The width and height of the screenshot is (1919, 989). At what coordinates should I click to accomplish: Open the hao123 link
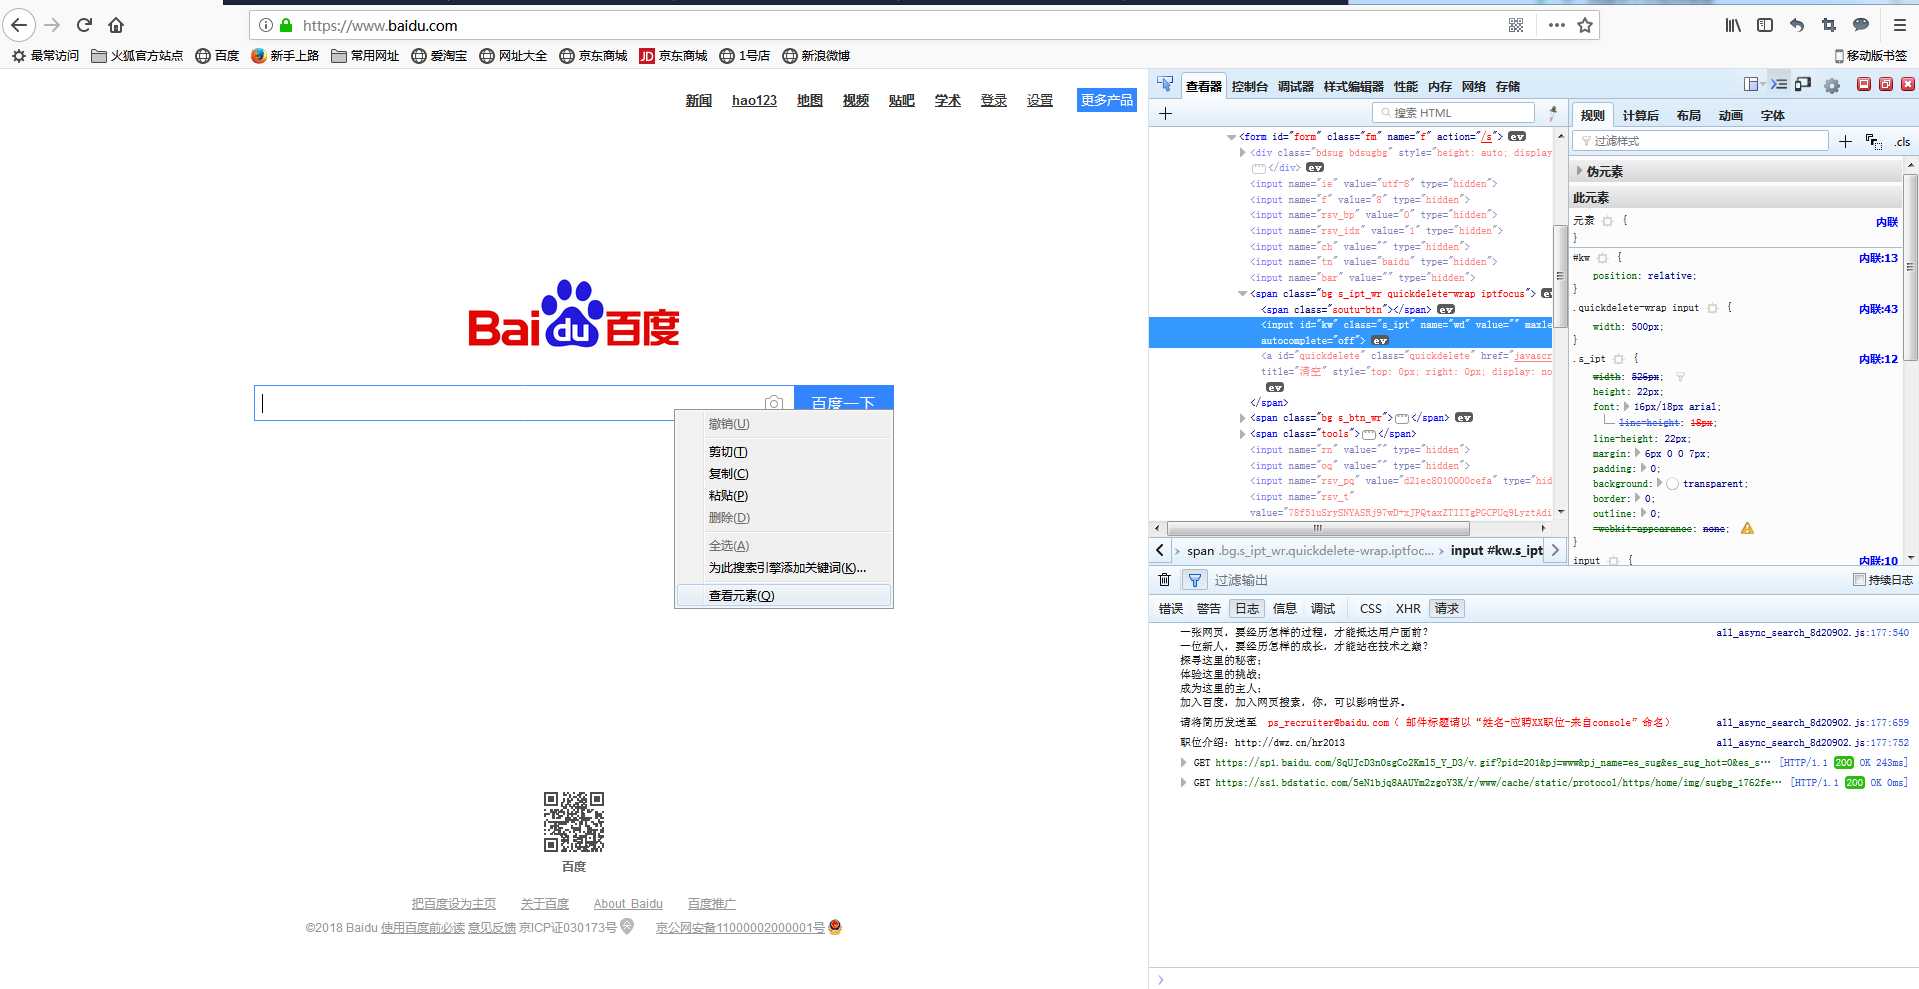coord(754,100)
